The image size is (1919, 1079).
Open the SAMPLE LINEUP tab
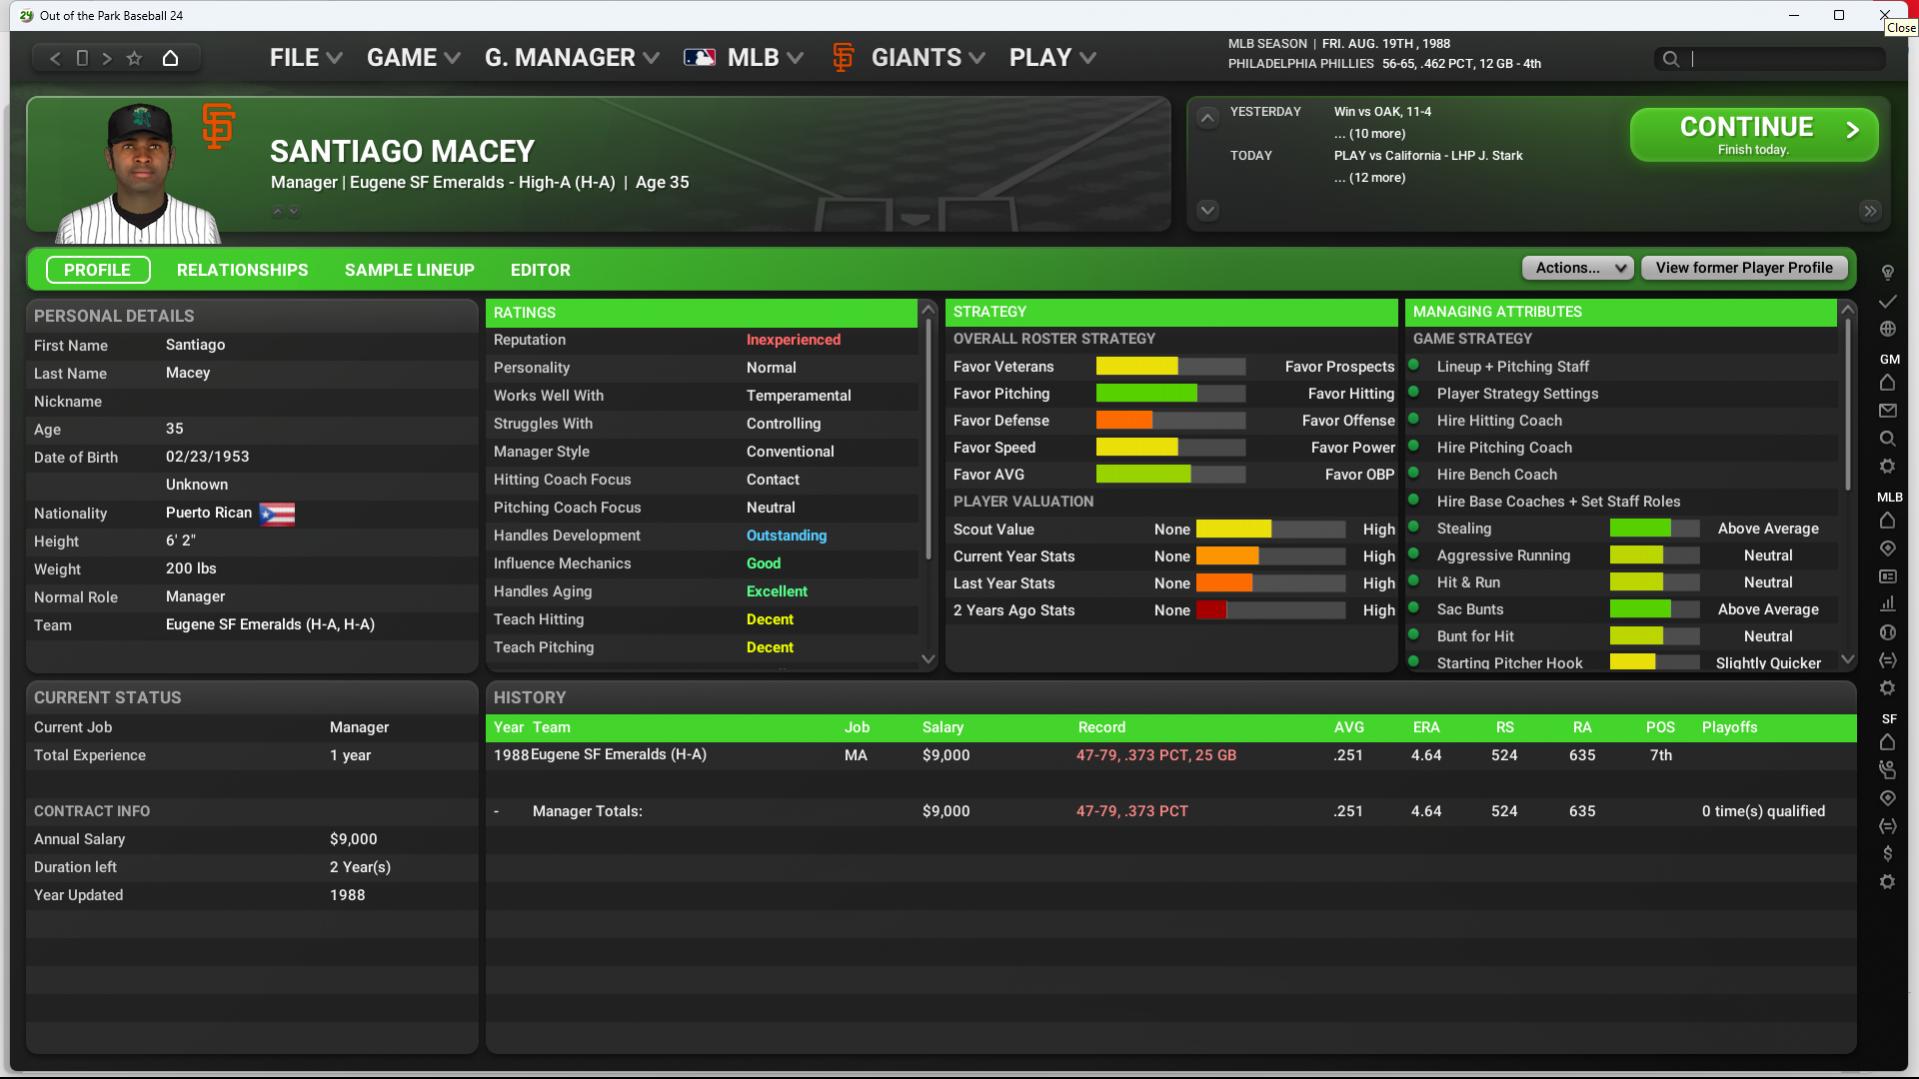(x=409, y=270)
